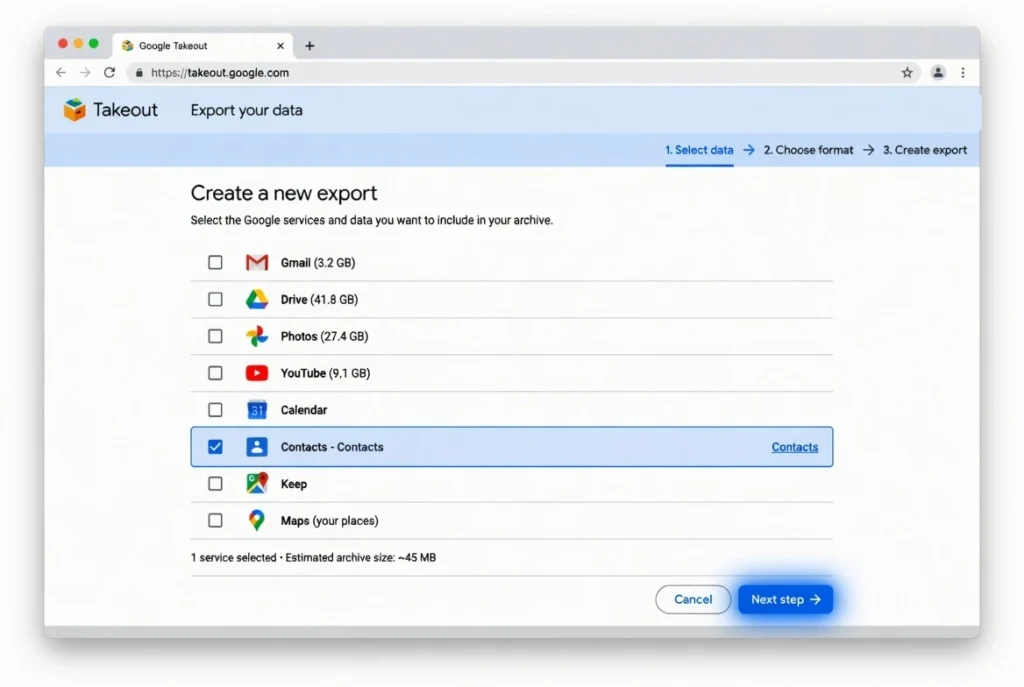
Task: Reload the Takeout page
Action: pos(110,72)
